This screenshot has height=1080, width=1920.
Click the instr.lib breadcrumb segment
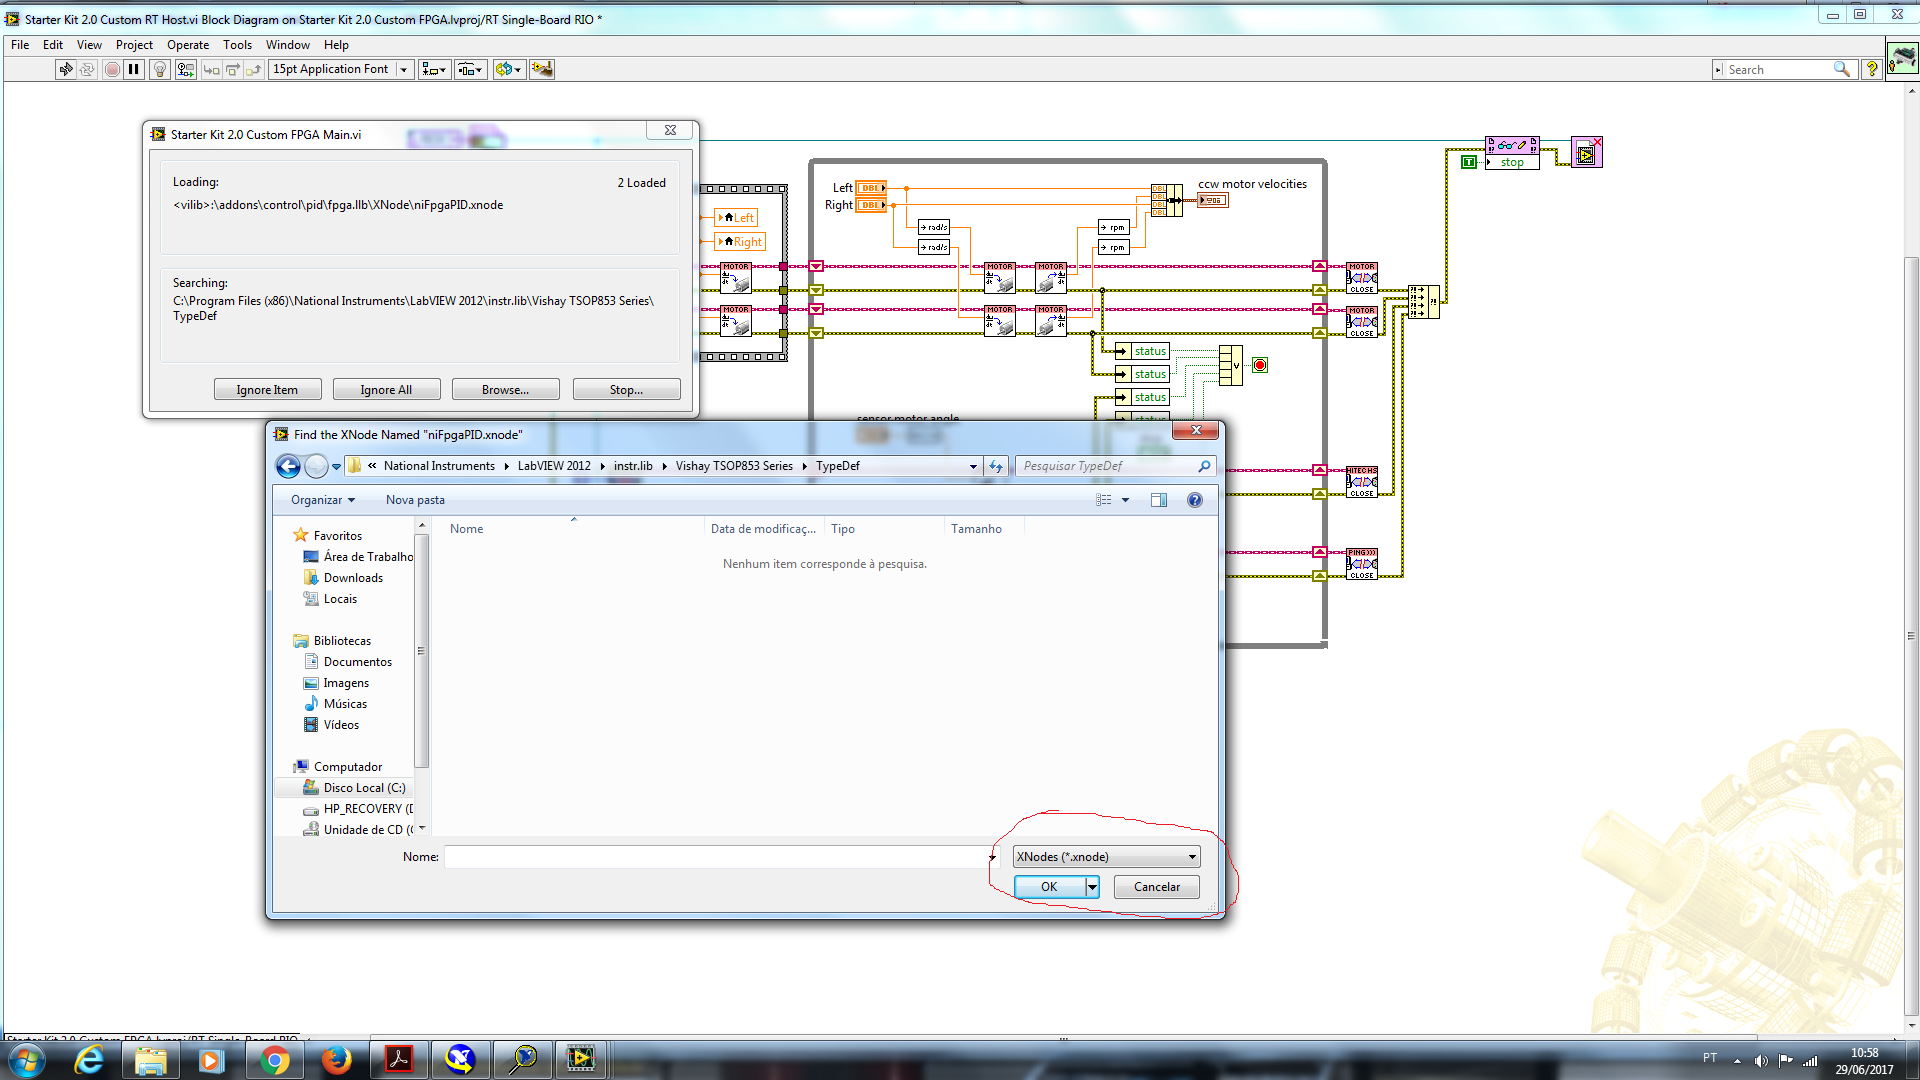point(633,466)
